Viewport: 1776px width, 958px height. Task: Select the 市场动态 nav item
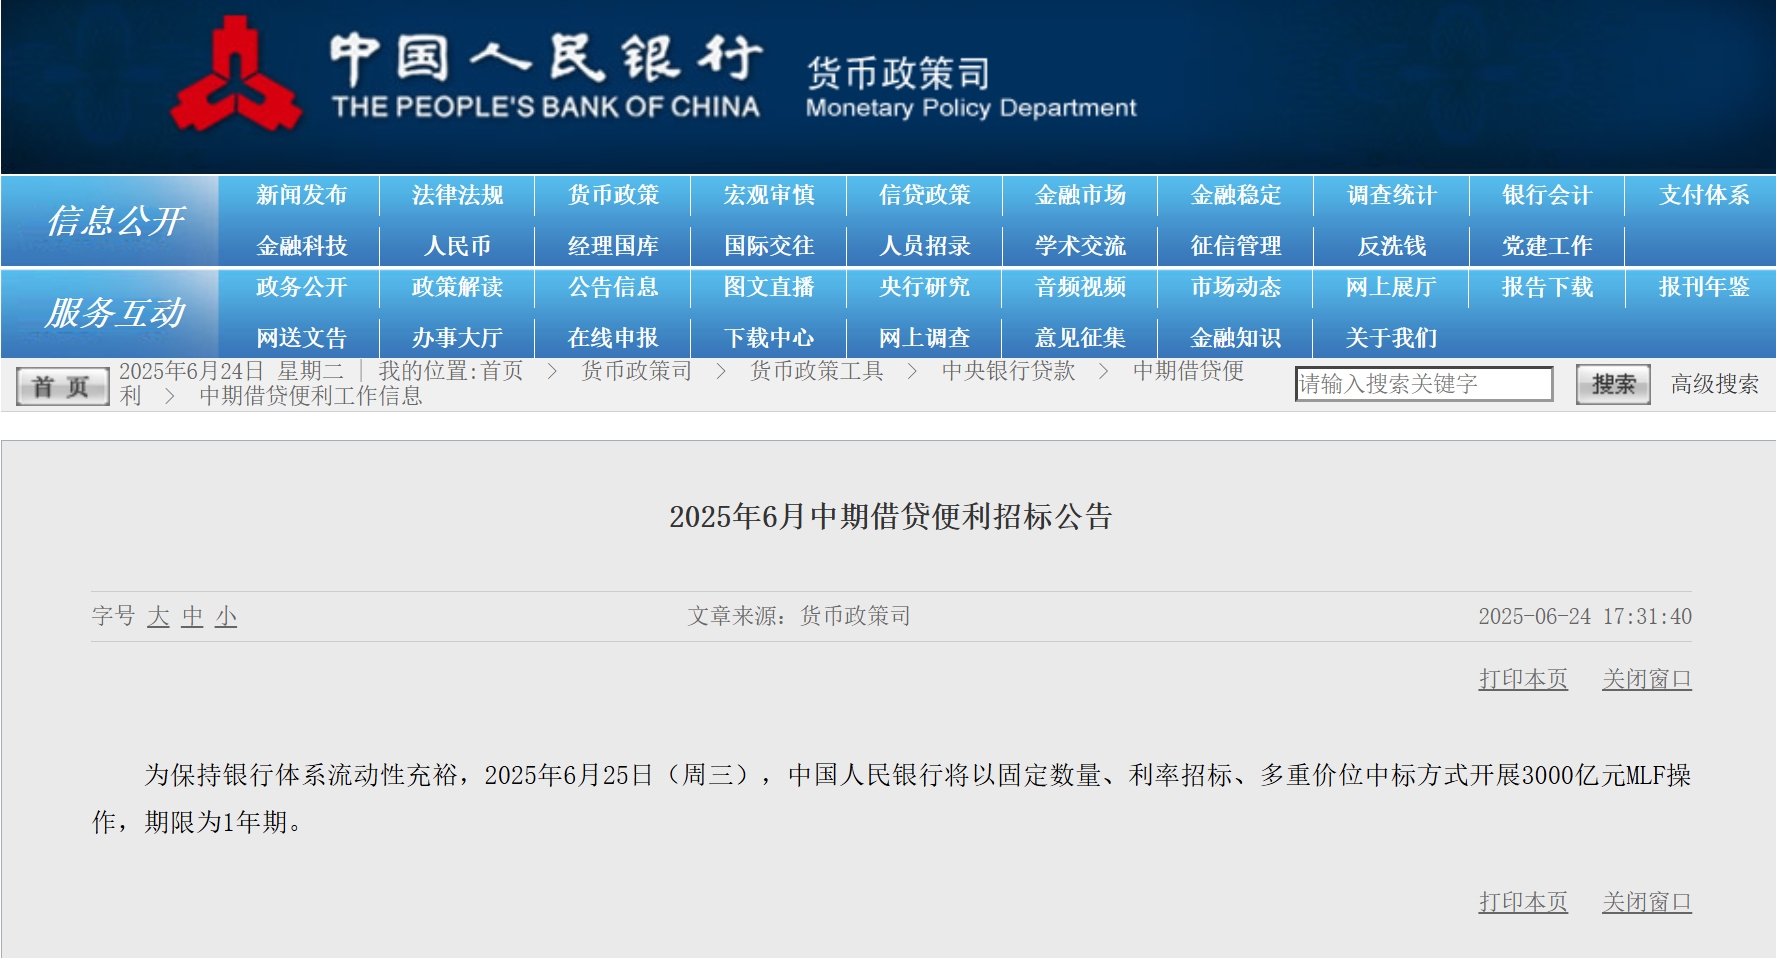[x=1236, y=287]
